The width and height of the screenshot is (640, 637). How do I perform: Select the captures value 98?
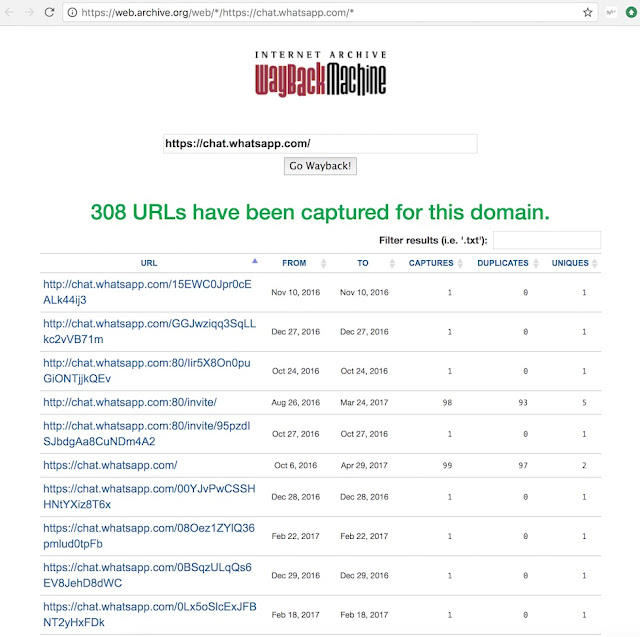(x=447, y=402)
